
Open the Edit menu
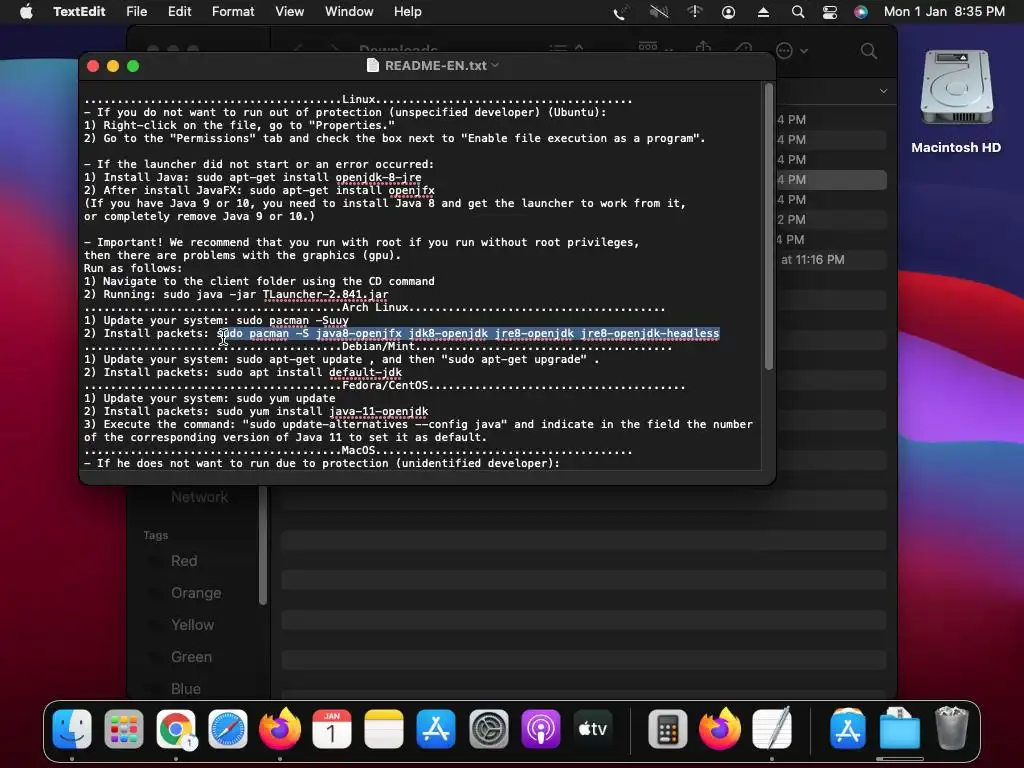179,12
